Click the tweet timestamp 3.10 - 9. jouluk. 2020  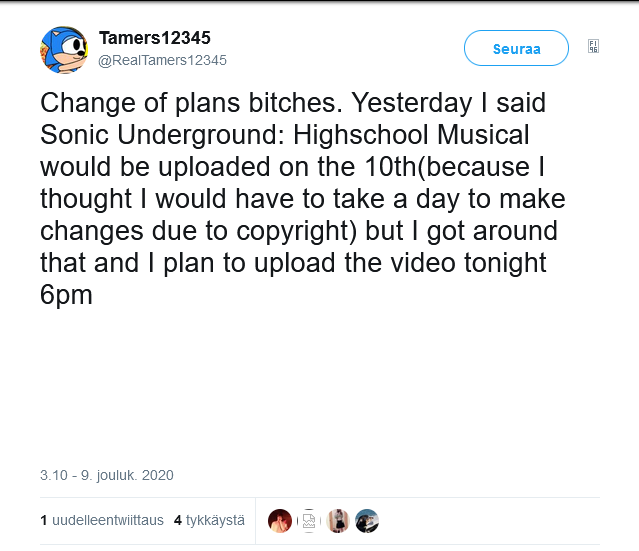(x=107, y=475)
